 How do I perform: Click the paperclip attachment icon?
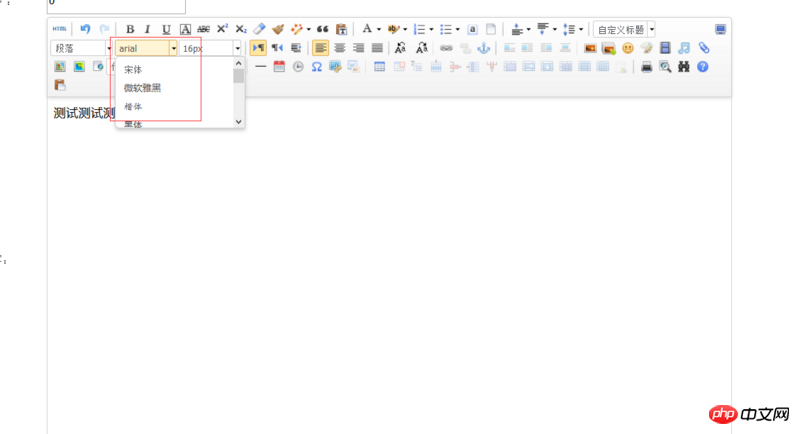click(x=704, y=48)
